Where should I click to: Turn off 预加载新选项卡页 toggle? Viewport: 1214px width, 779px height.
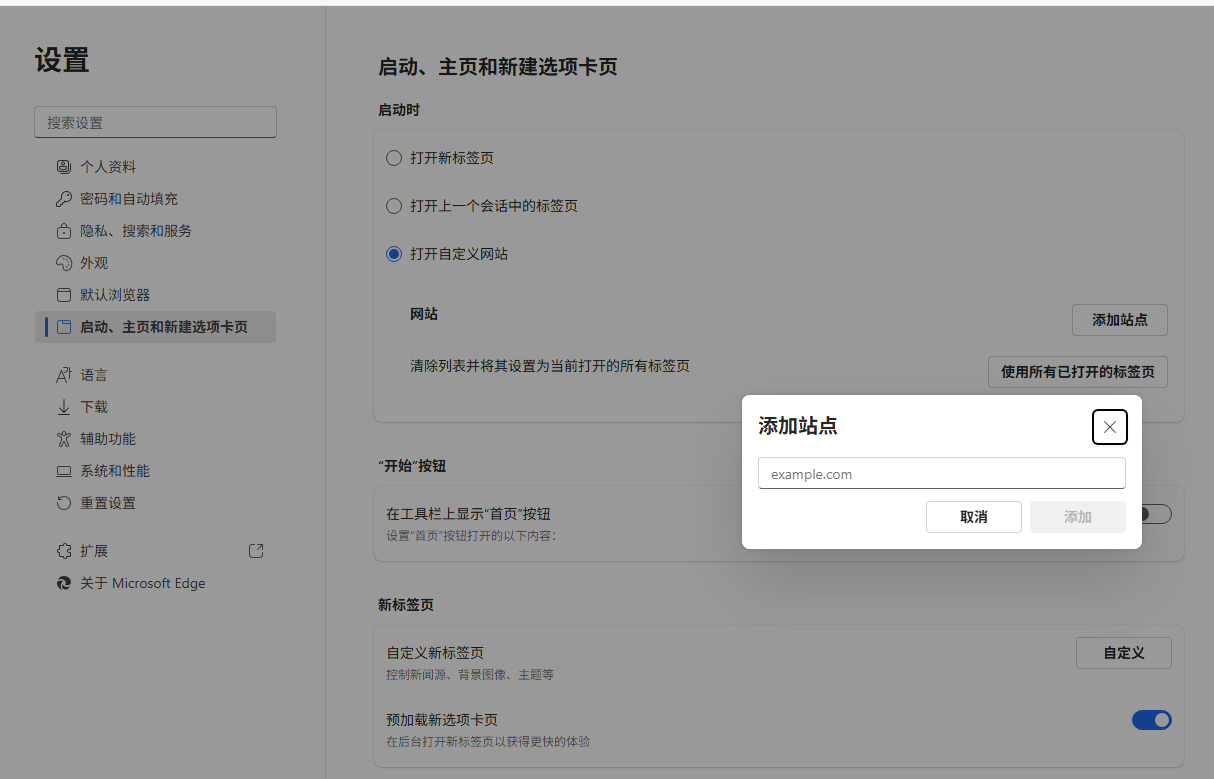1152,720
